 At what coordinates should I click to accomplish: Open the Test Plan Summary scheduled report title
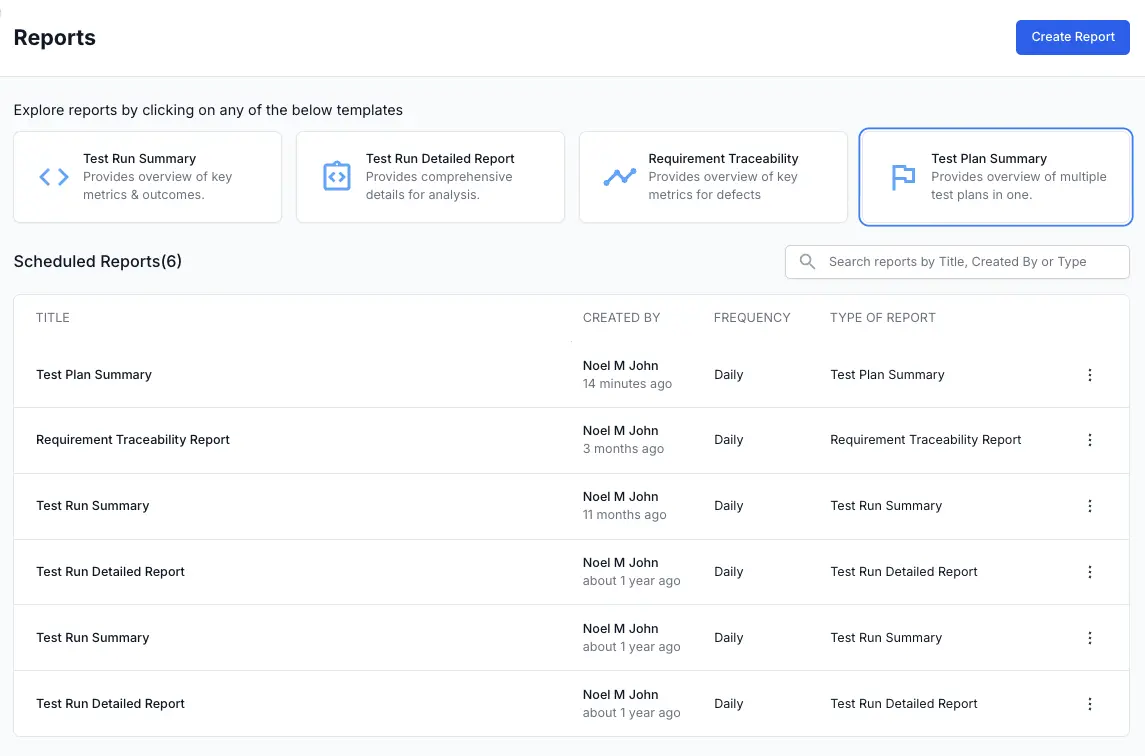point(94,375)
